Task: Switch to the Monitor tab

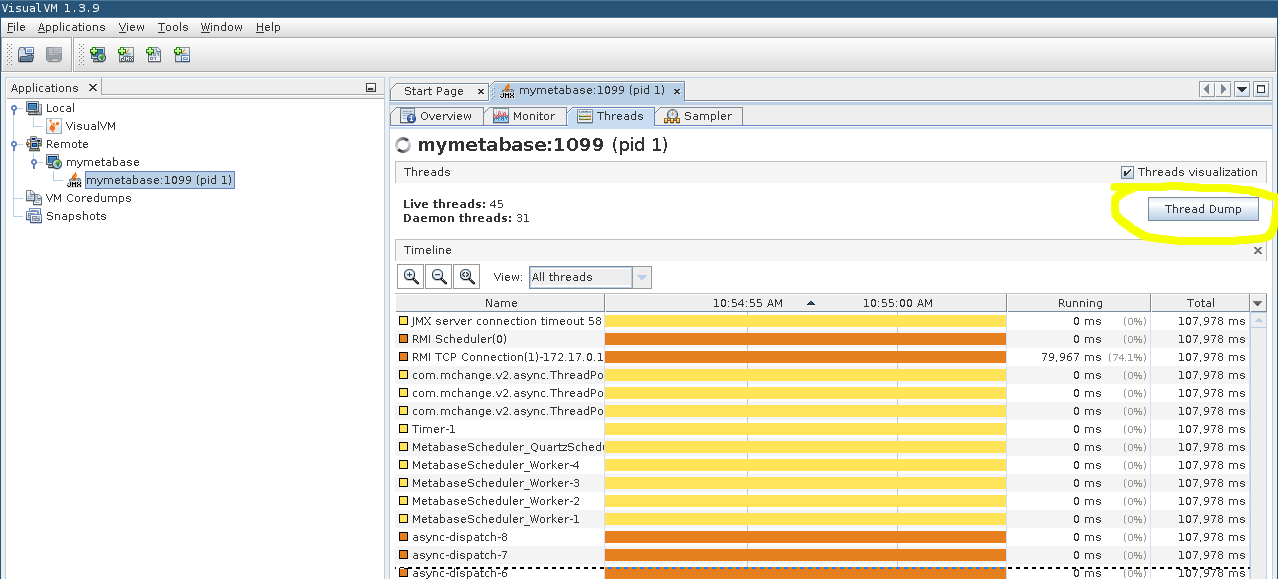Action: pos(524,116)
